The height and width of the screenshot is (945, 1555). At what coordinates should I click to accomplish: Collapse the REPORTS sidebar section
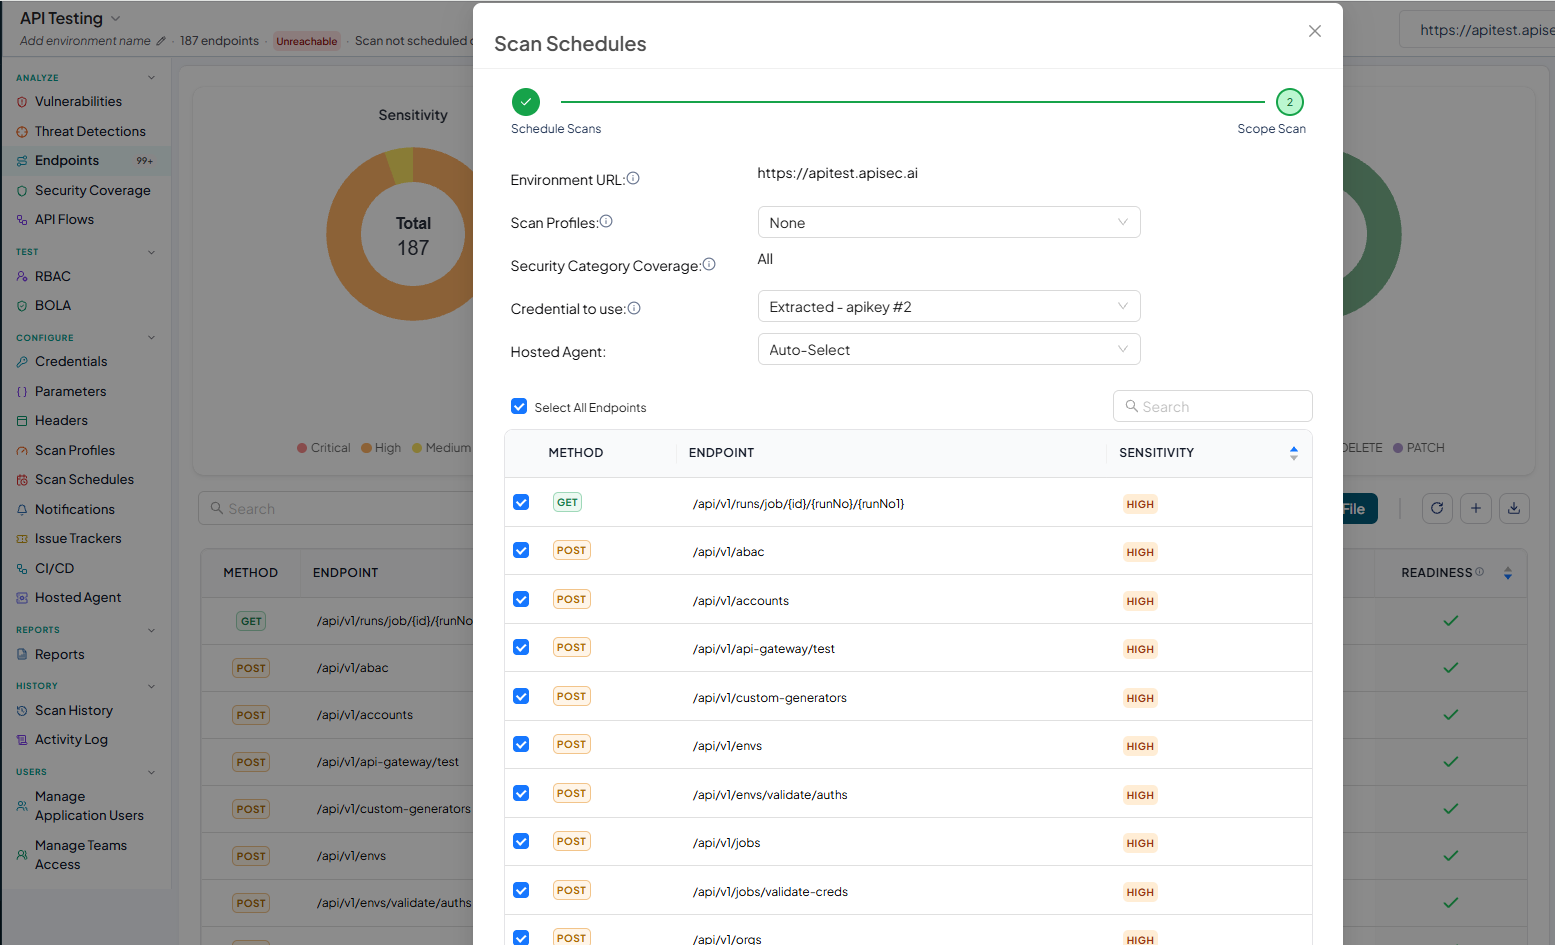[x=152, y=630]
